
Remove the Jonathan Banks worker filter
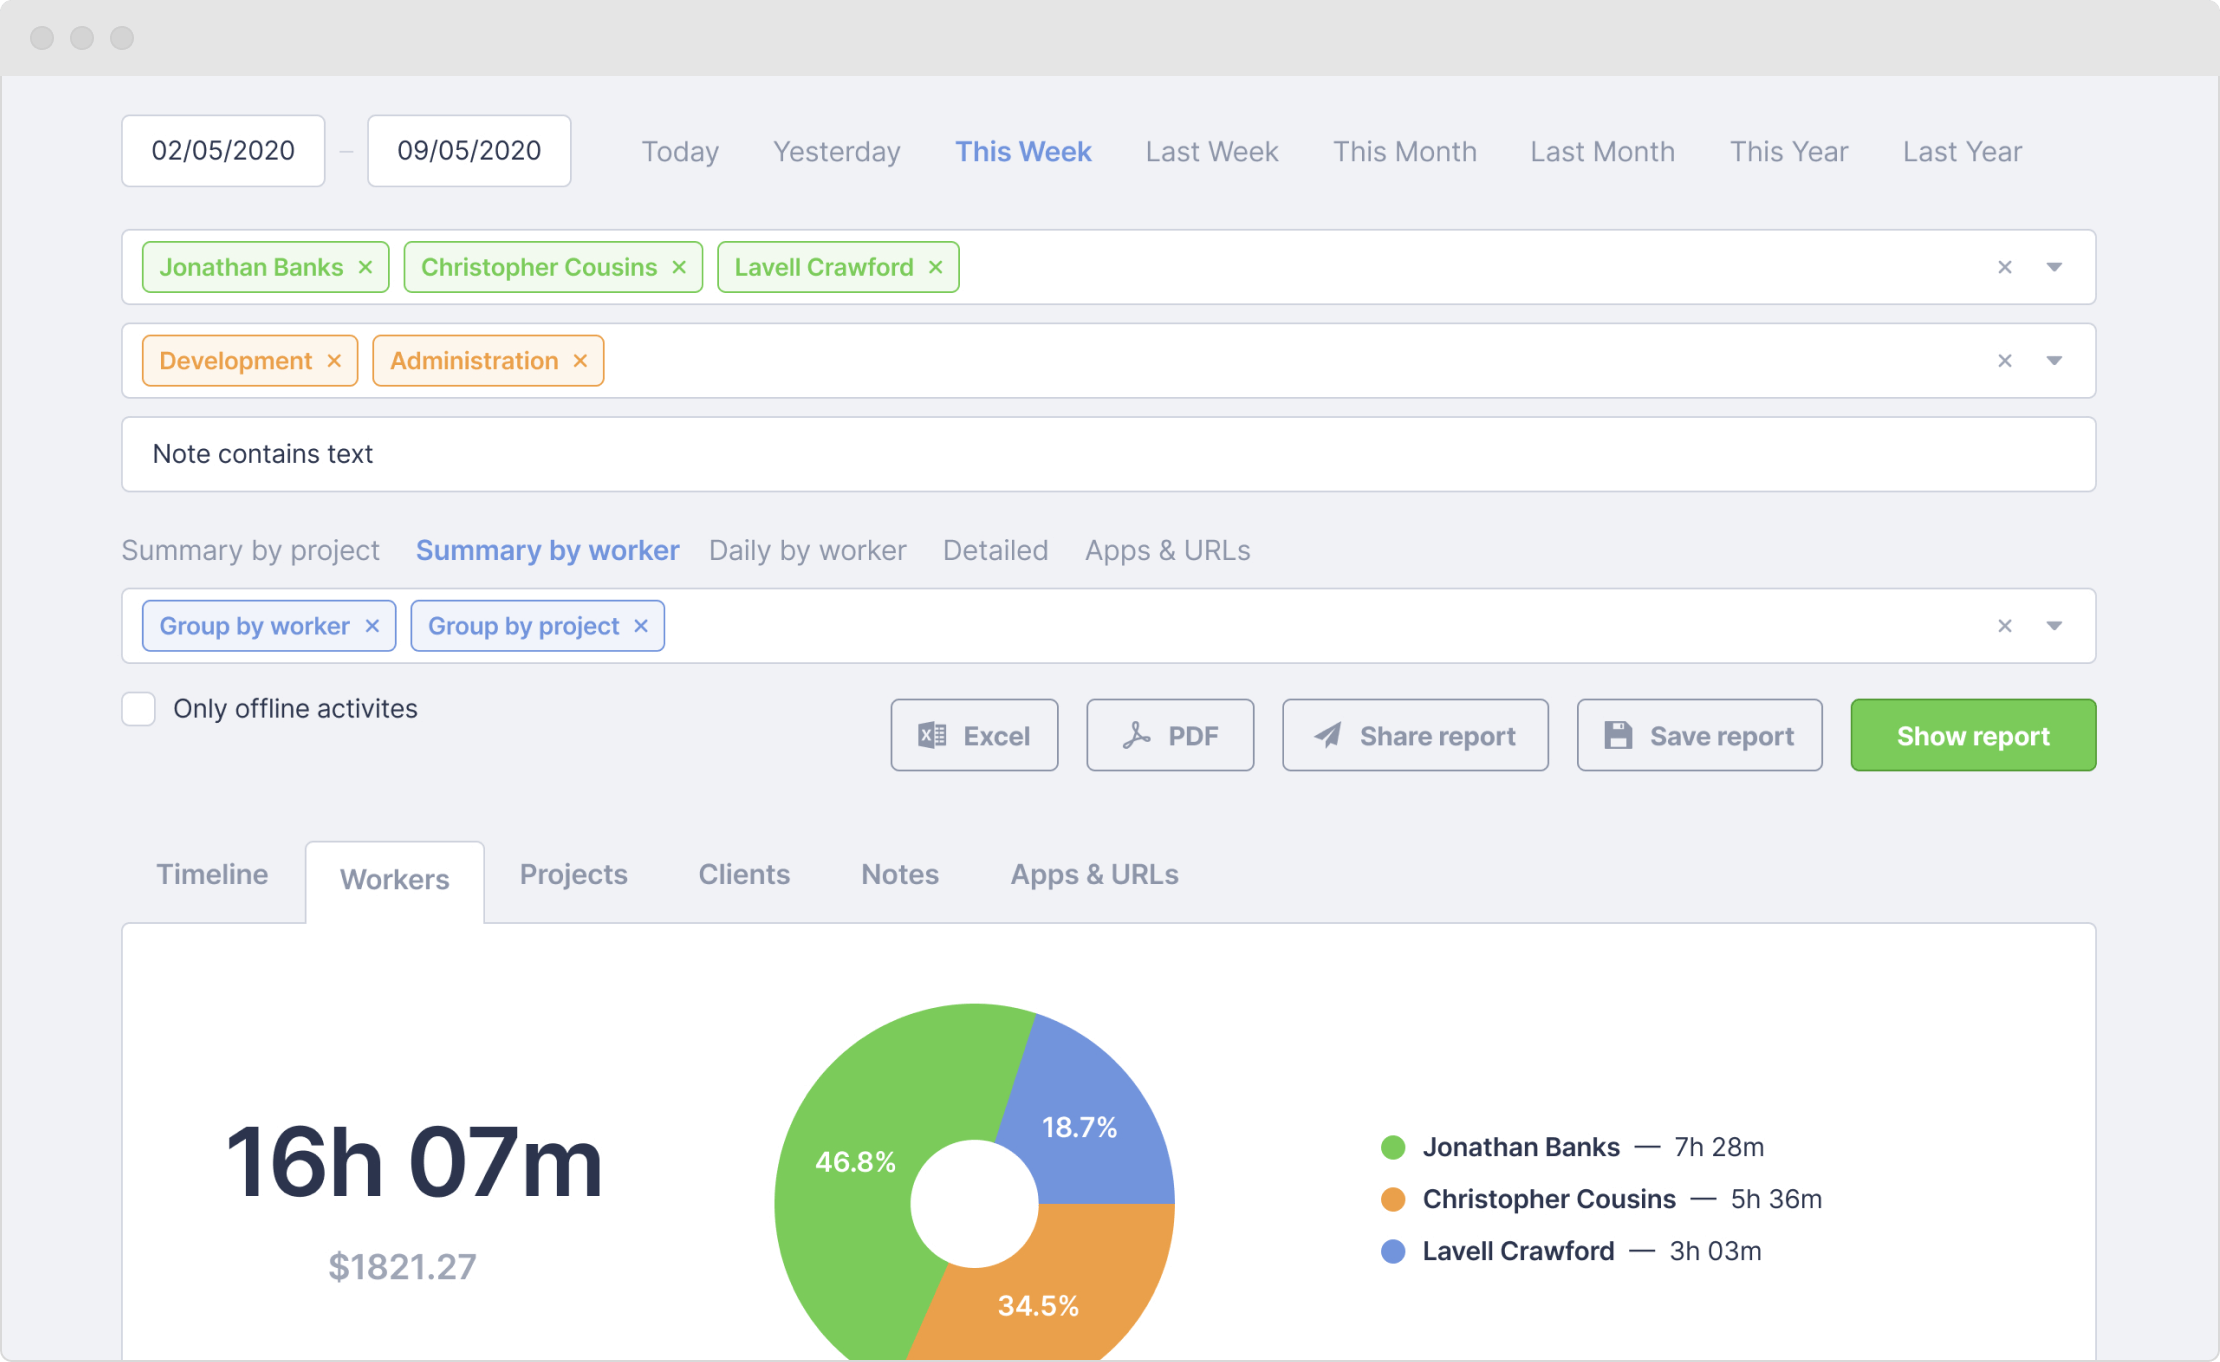pyautogui.click(x=364, y=266)
